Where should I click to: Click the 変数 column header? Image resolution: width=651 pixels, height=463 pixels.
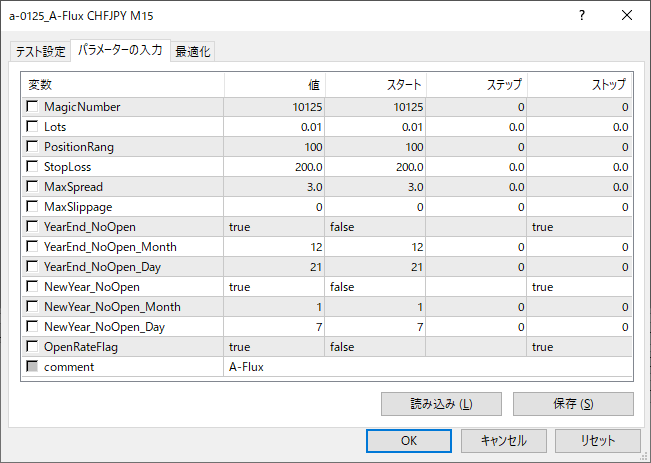click(123, 85)
